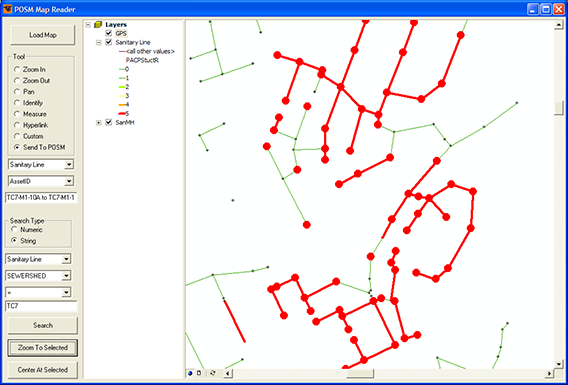Select the Send To POSM radio button
This screenshot has width=568, height=385.
click(17, 147)
